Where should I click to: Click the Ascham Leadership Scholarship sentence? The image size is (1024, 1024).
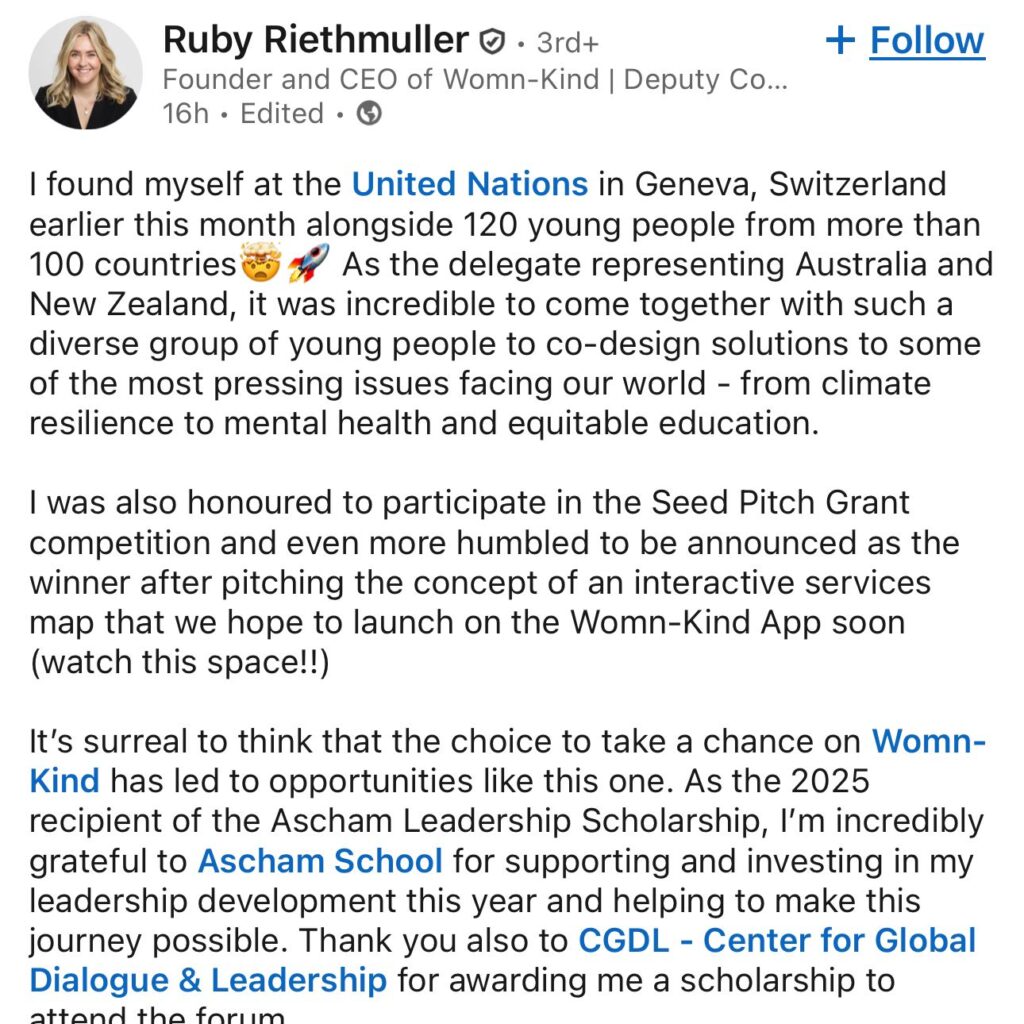(500, 821)
